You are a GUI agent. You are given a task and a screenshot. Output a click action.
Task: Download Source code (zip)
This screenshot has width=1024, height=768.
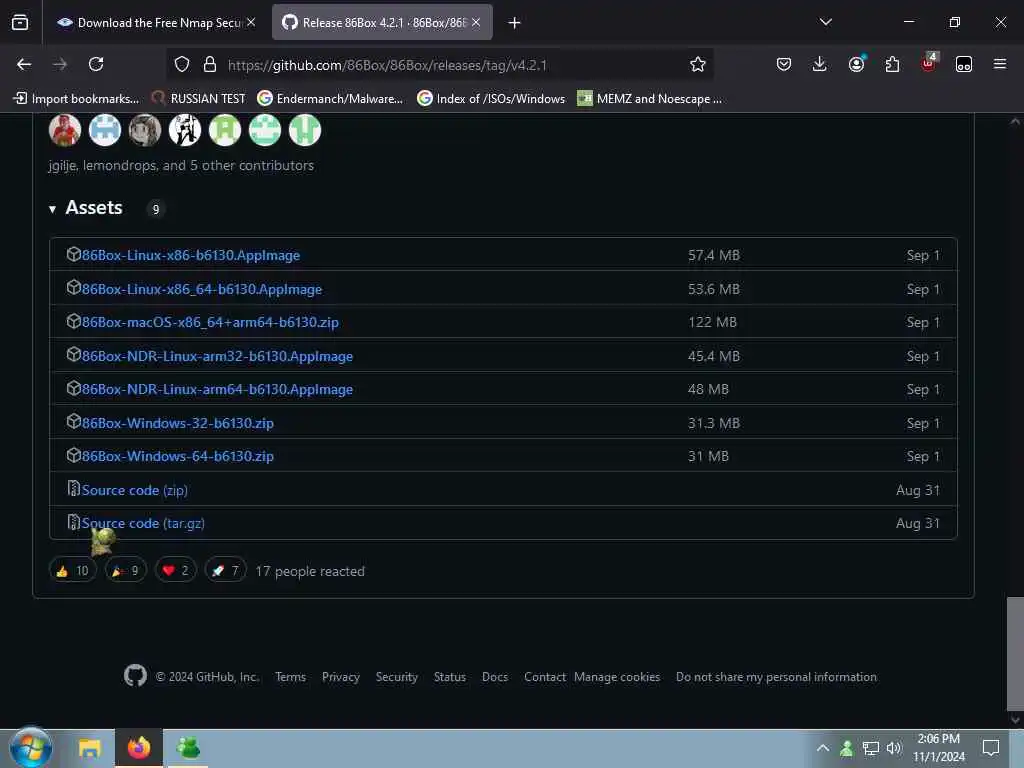[x=135, y=490]
